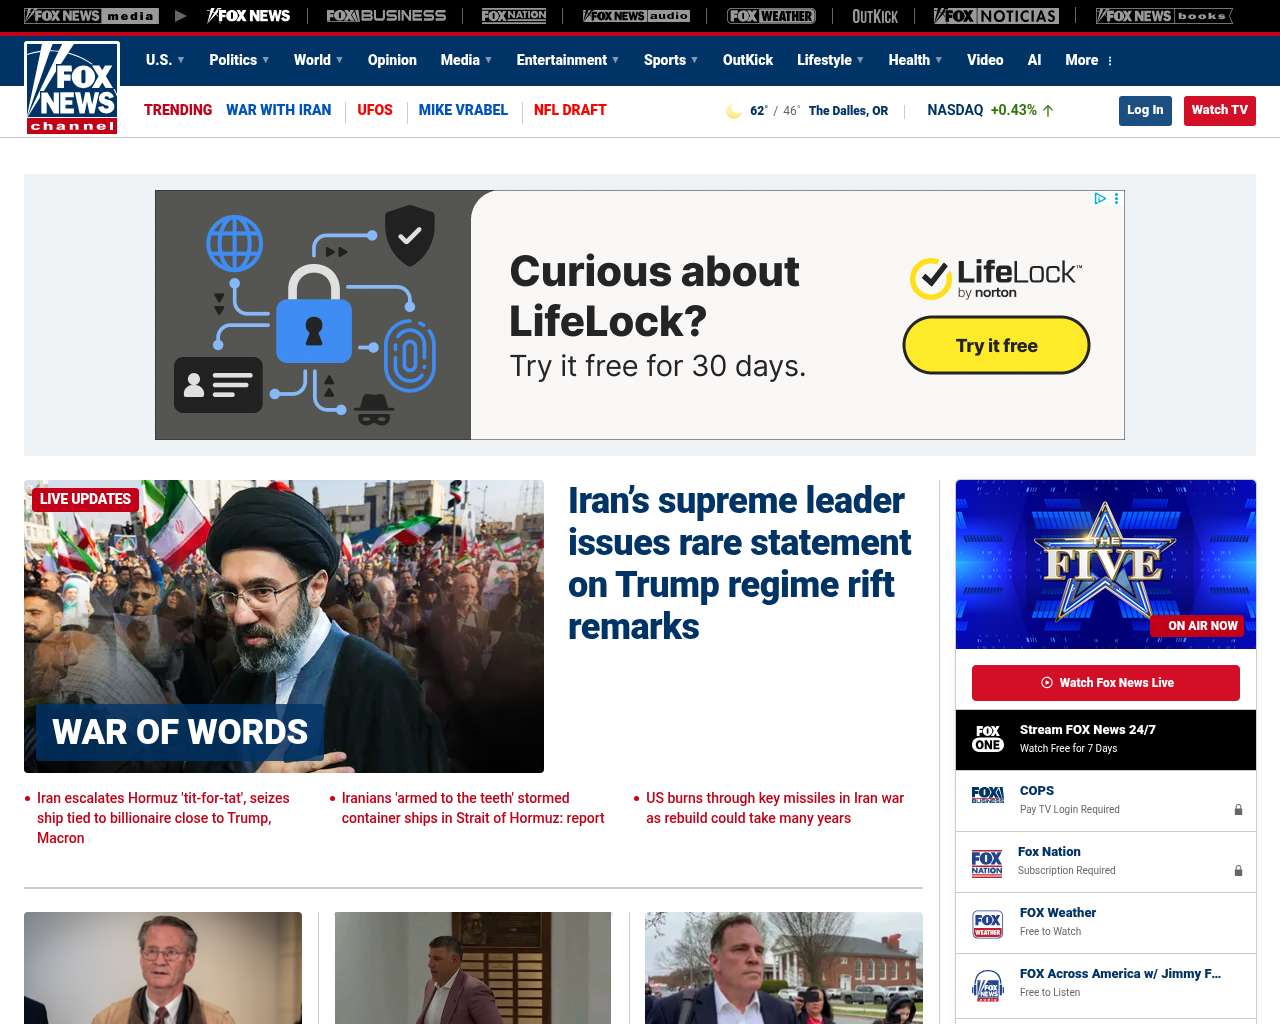
Task: Open the Fox Noticias logo link
Action: point(996,16)
